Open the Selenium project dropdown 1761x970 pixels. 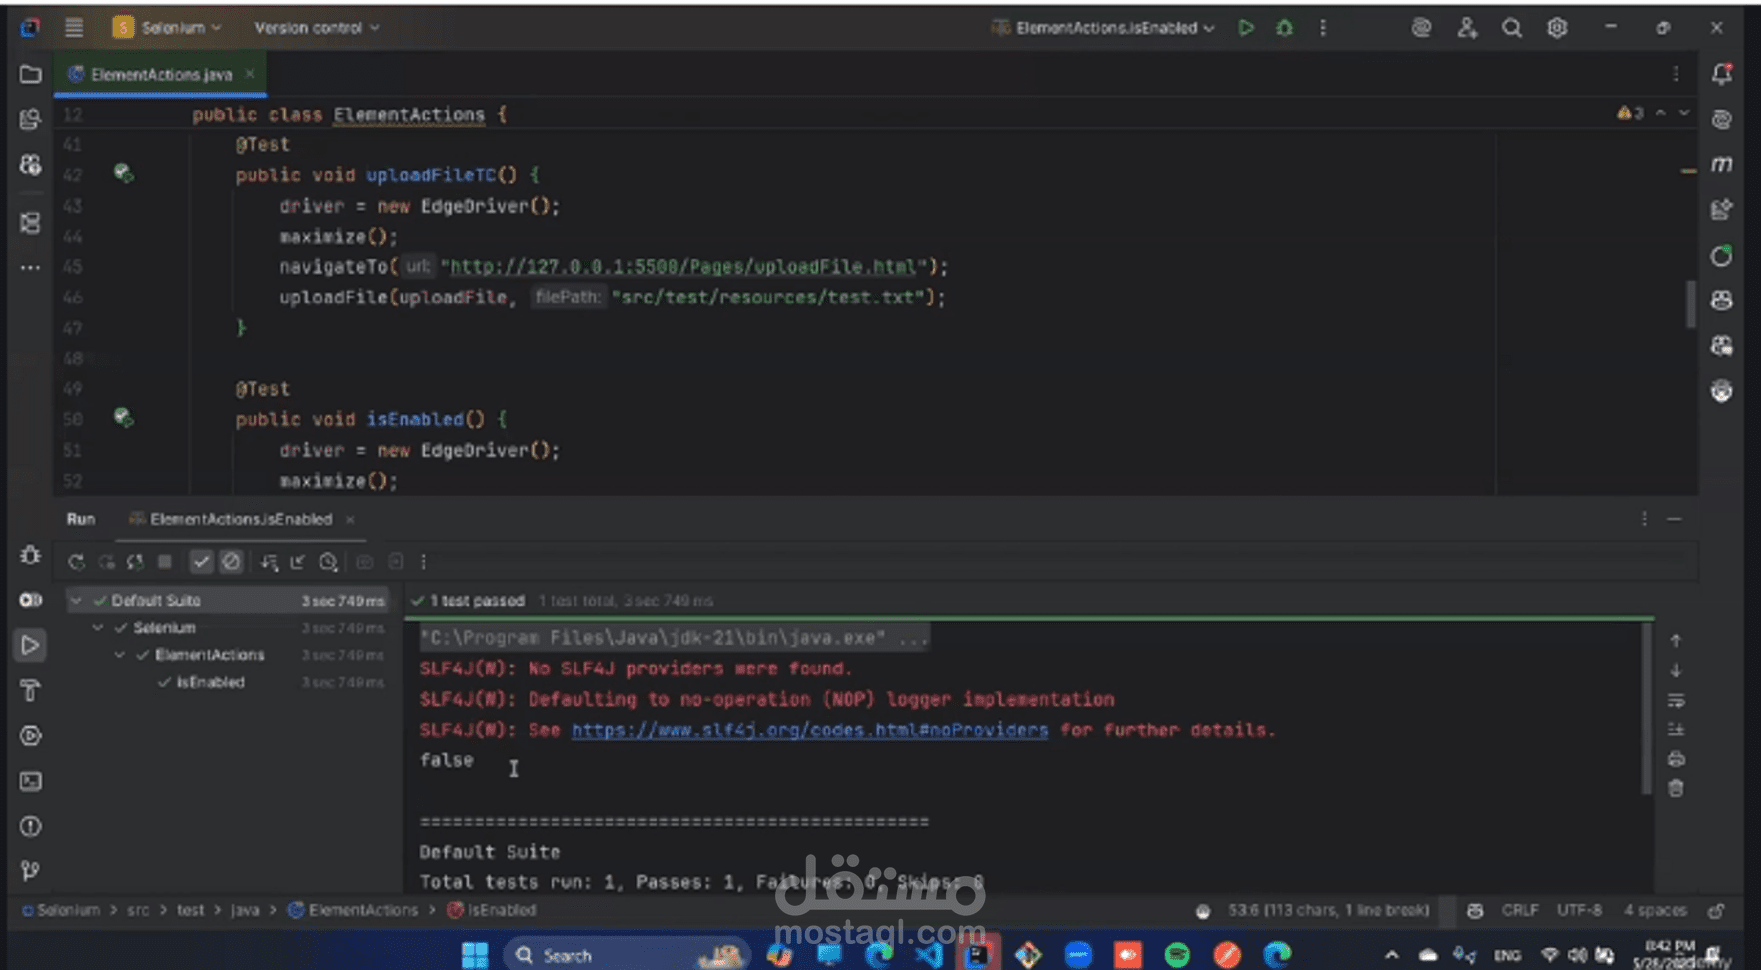coord(168,28)
